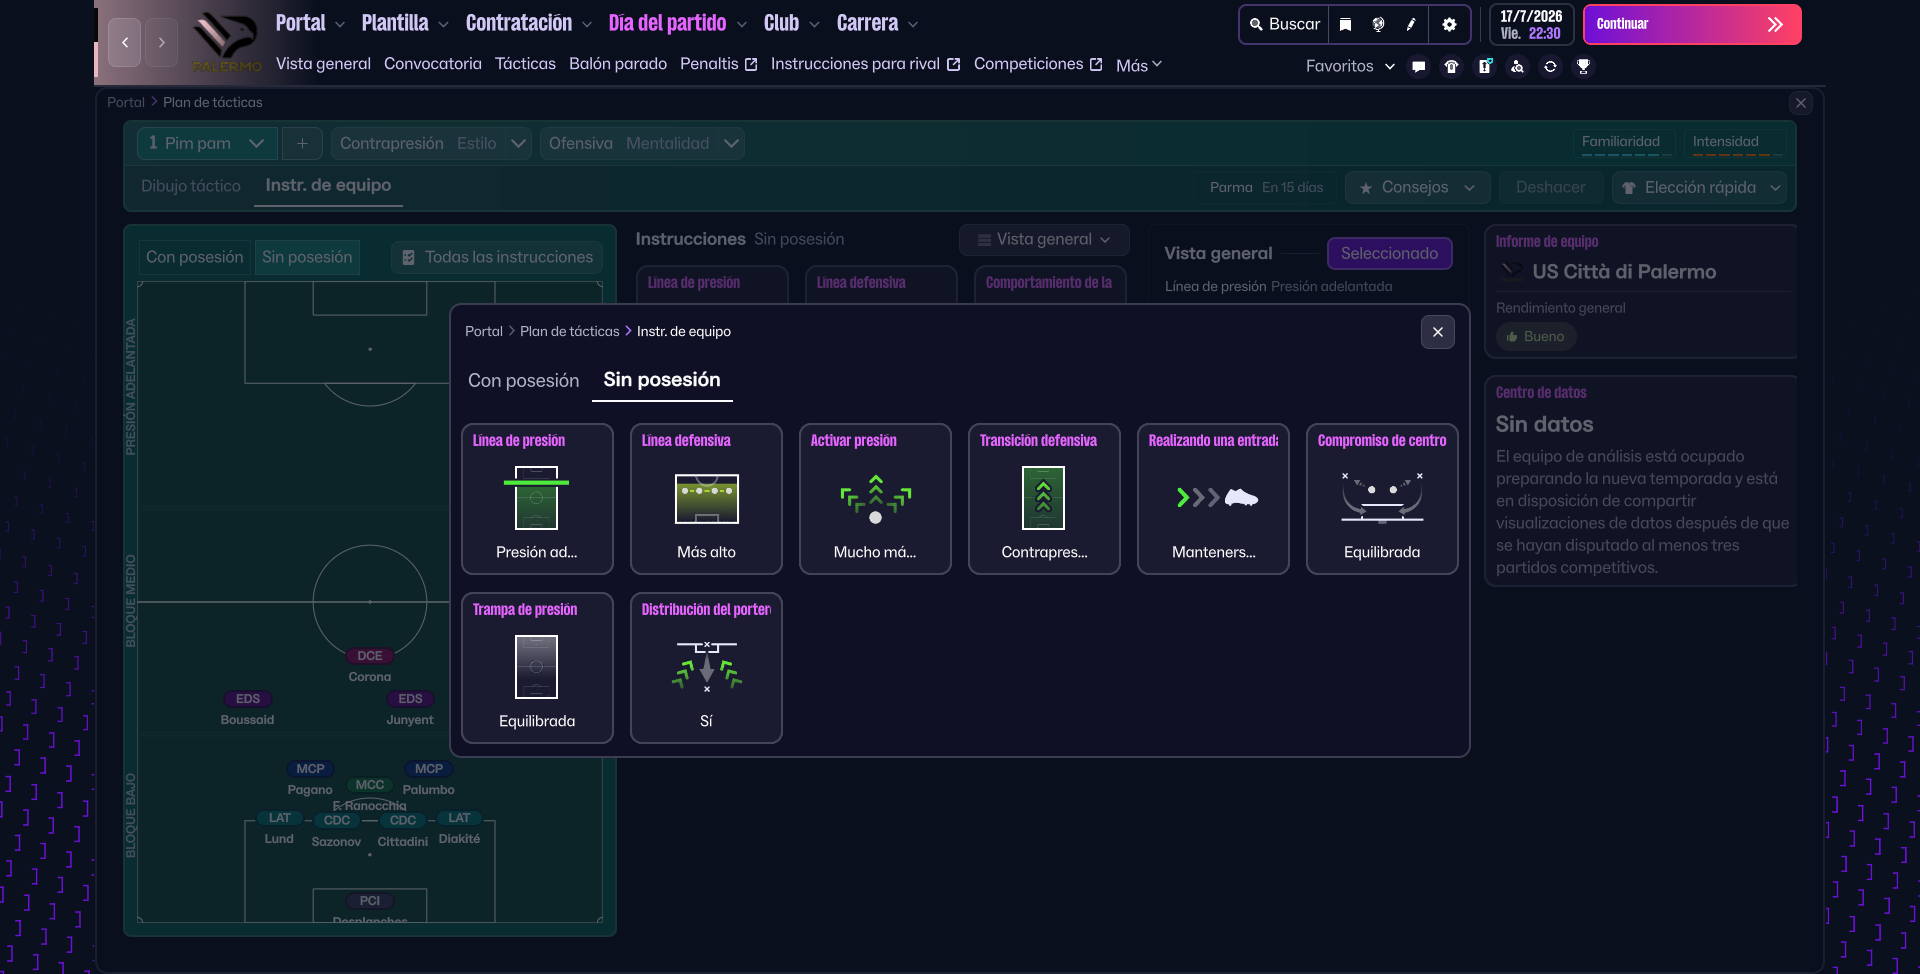
Task: Click the globe icon beside search
Action: point(1378,25)
